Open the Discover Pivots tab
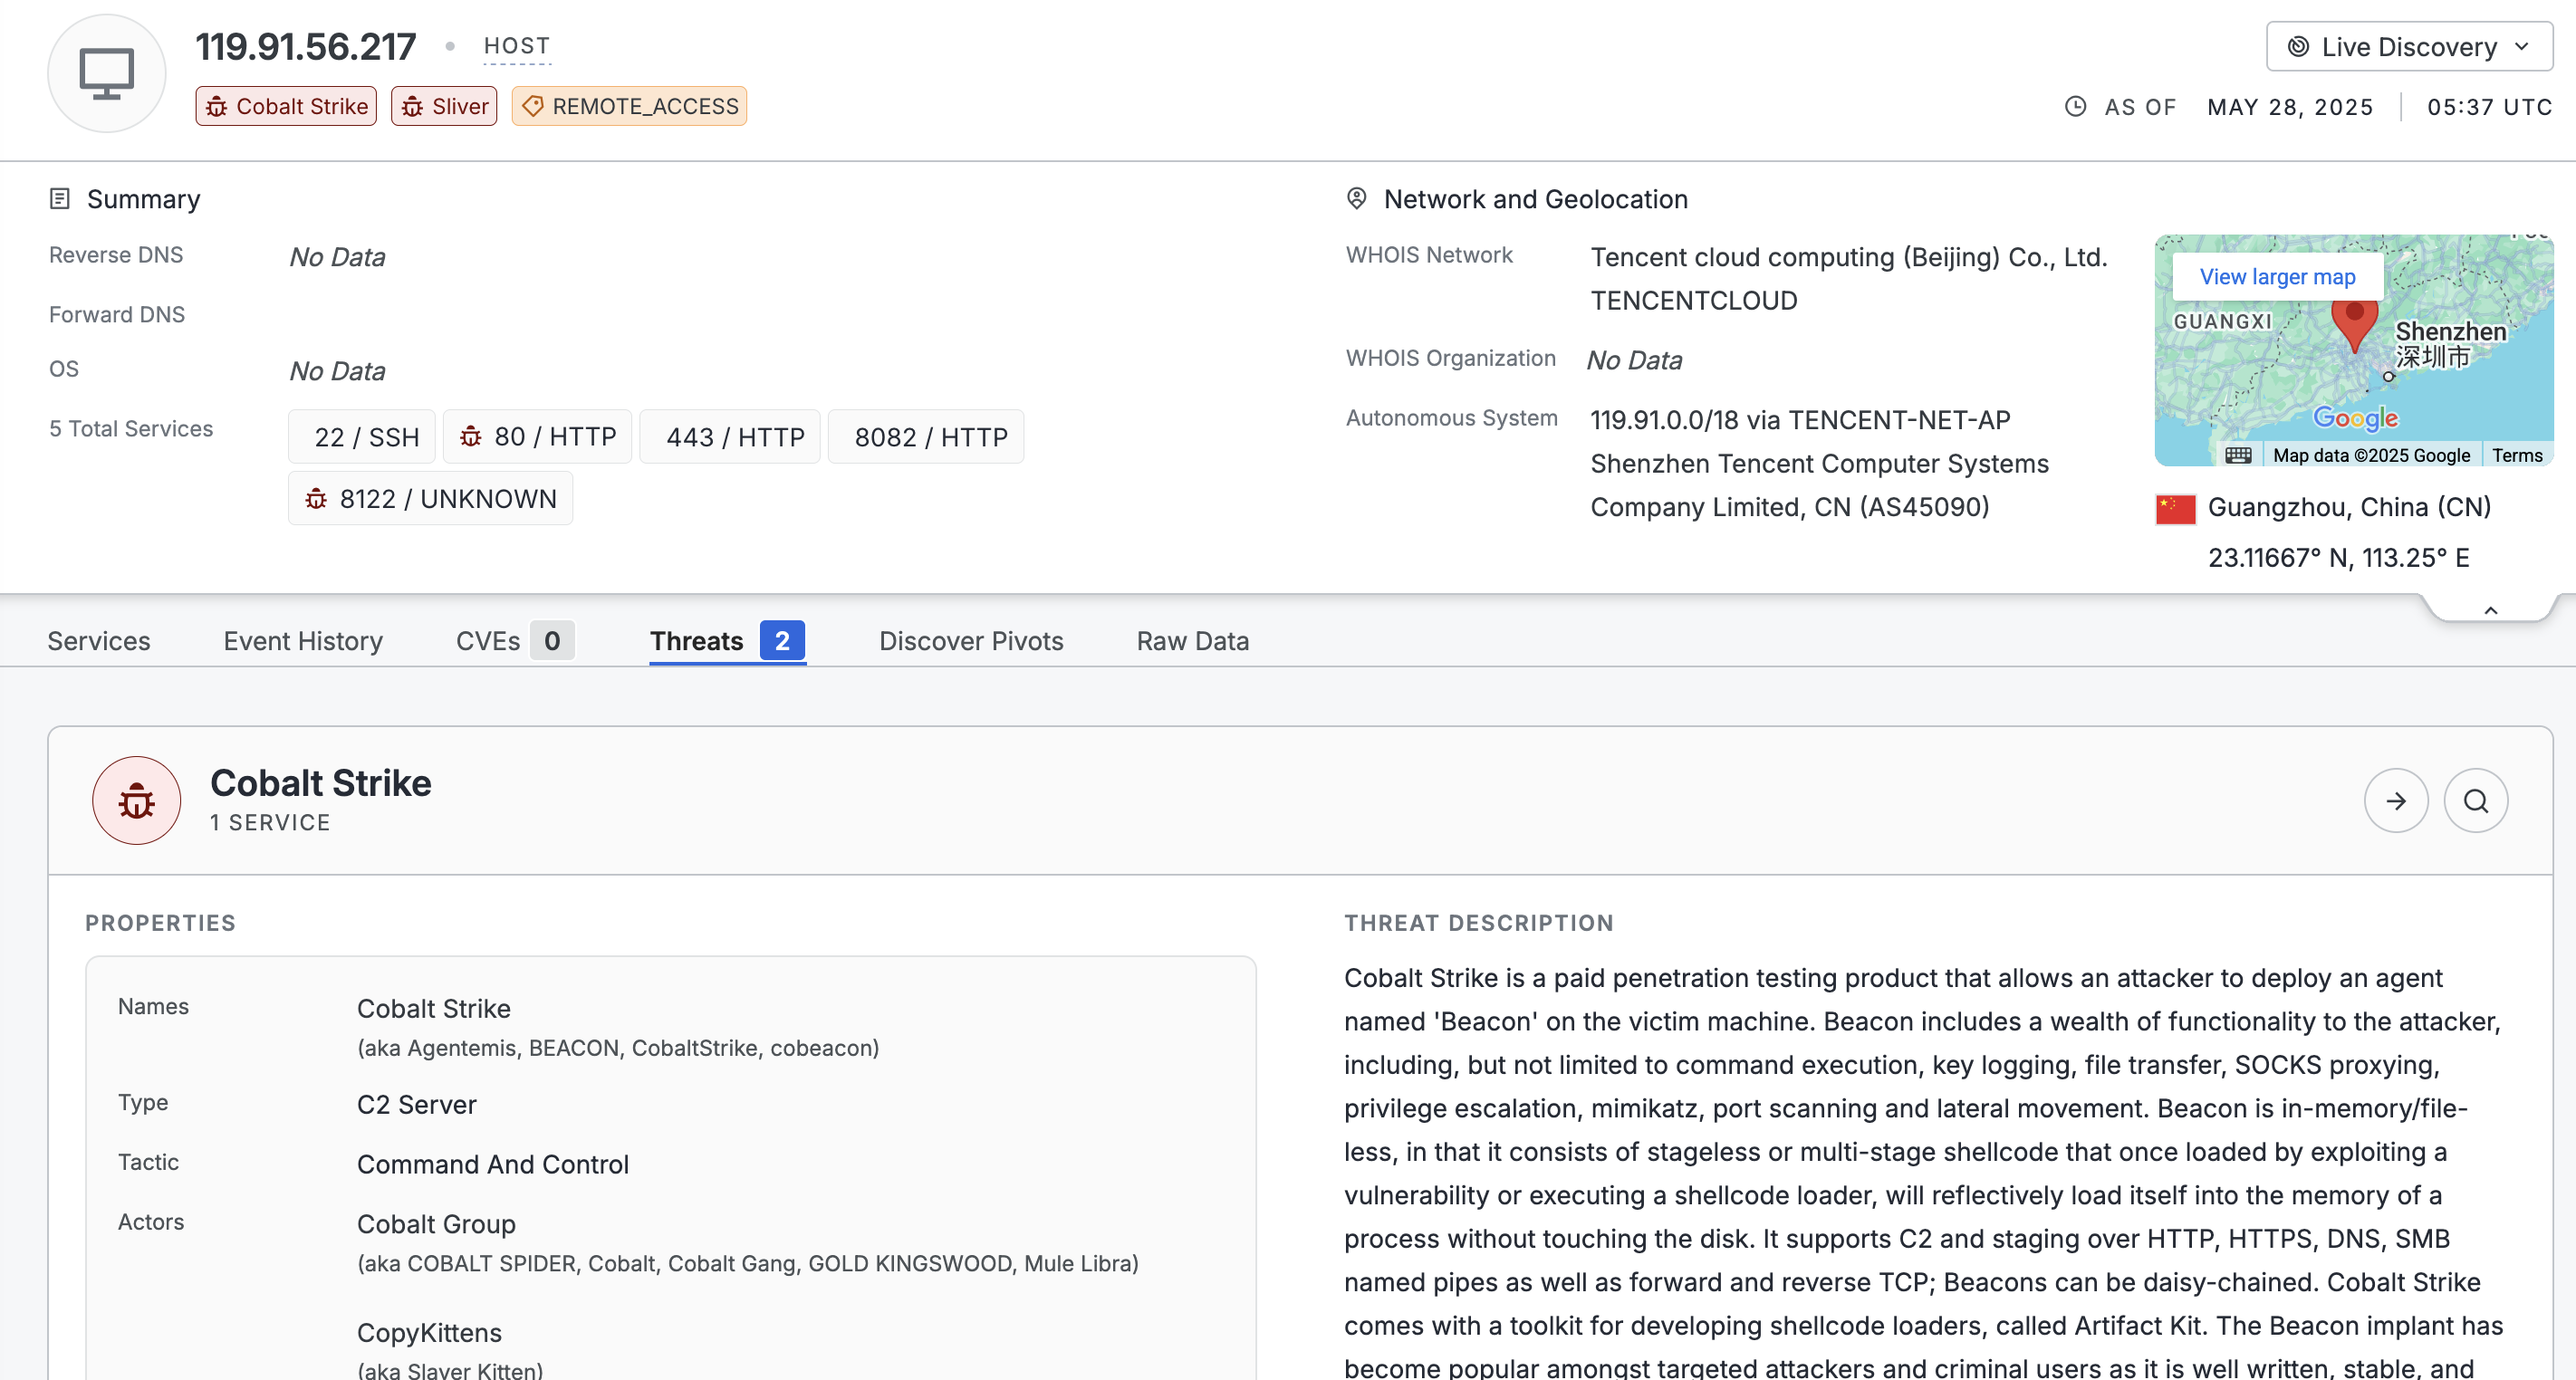 tap(970, 641)
